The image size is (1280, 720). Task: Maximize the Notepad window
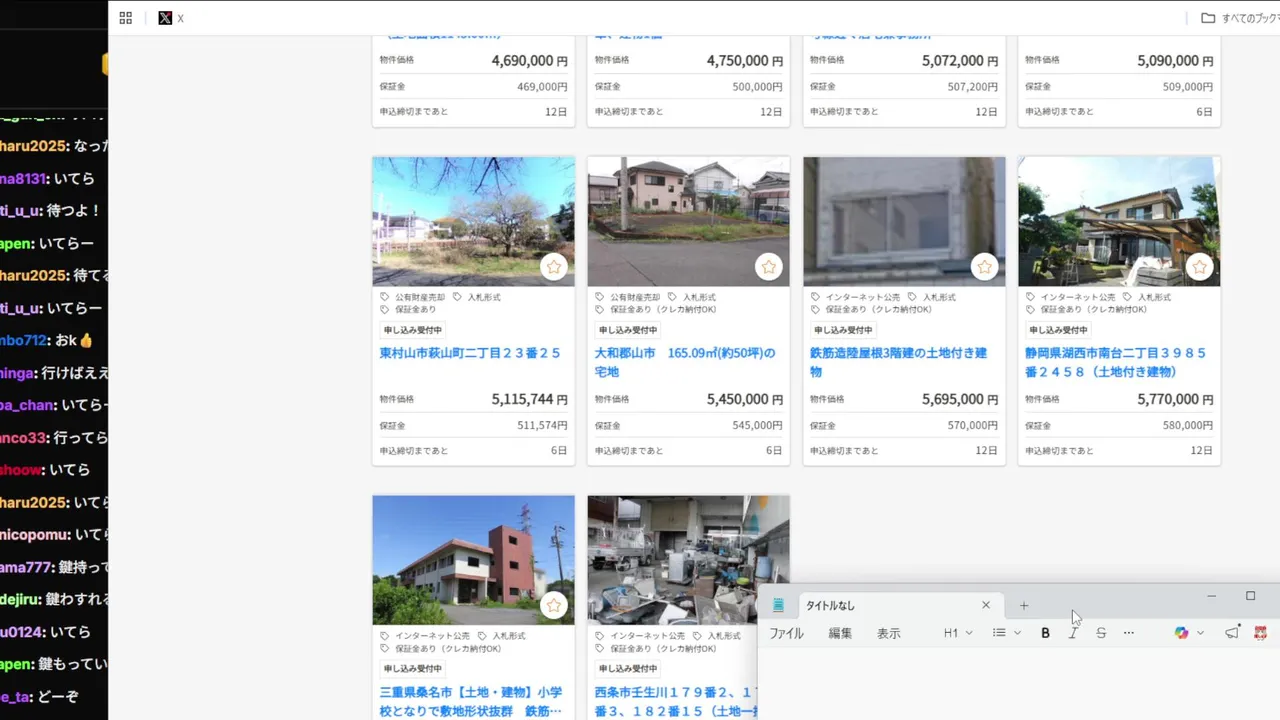[x=1250, y=596]
